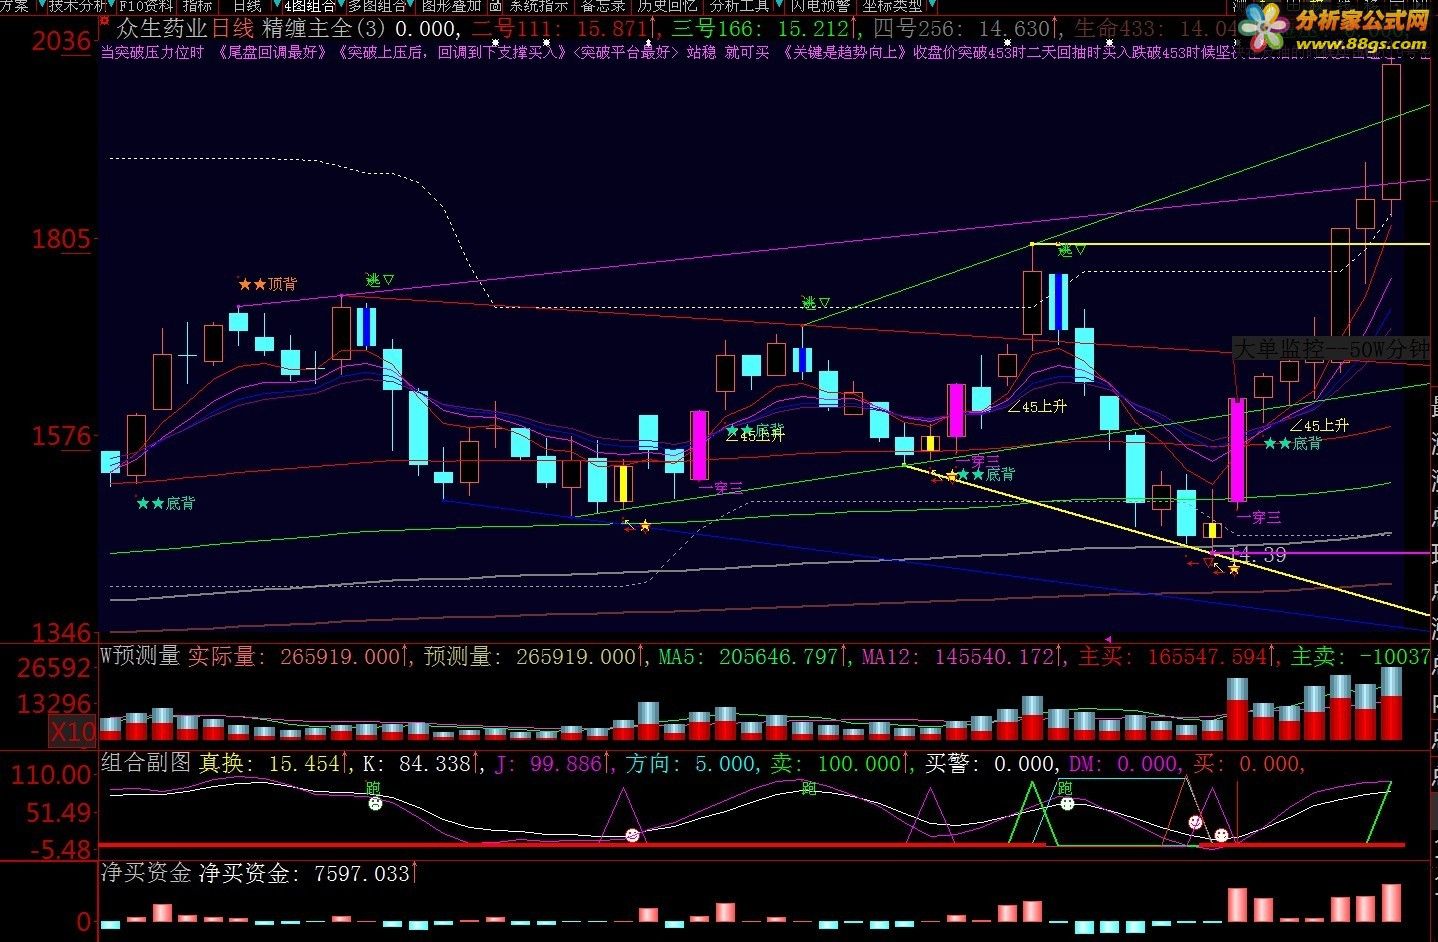
Task: Expand the dropdown arrow just left of 4图组合
Action: [x=277, y=6]
